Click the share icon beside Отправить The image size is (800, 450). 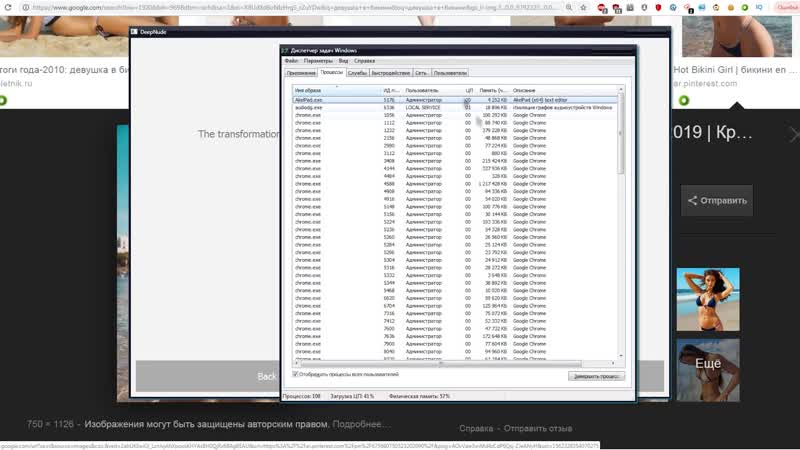click(691, 200)
